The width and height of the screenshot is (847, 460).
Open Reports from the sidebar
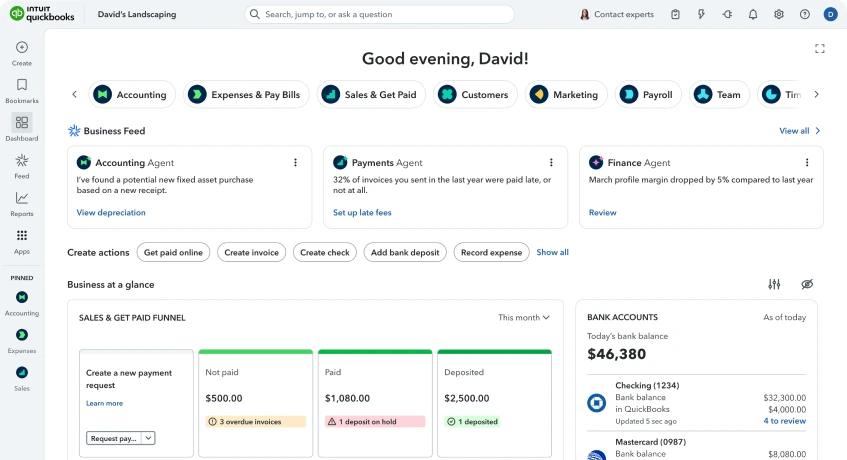(x=22, y=204)
